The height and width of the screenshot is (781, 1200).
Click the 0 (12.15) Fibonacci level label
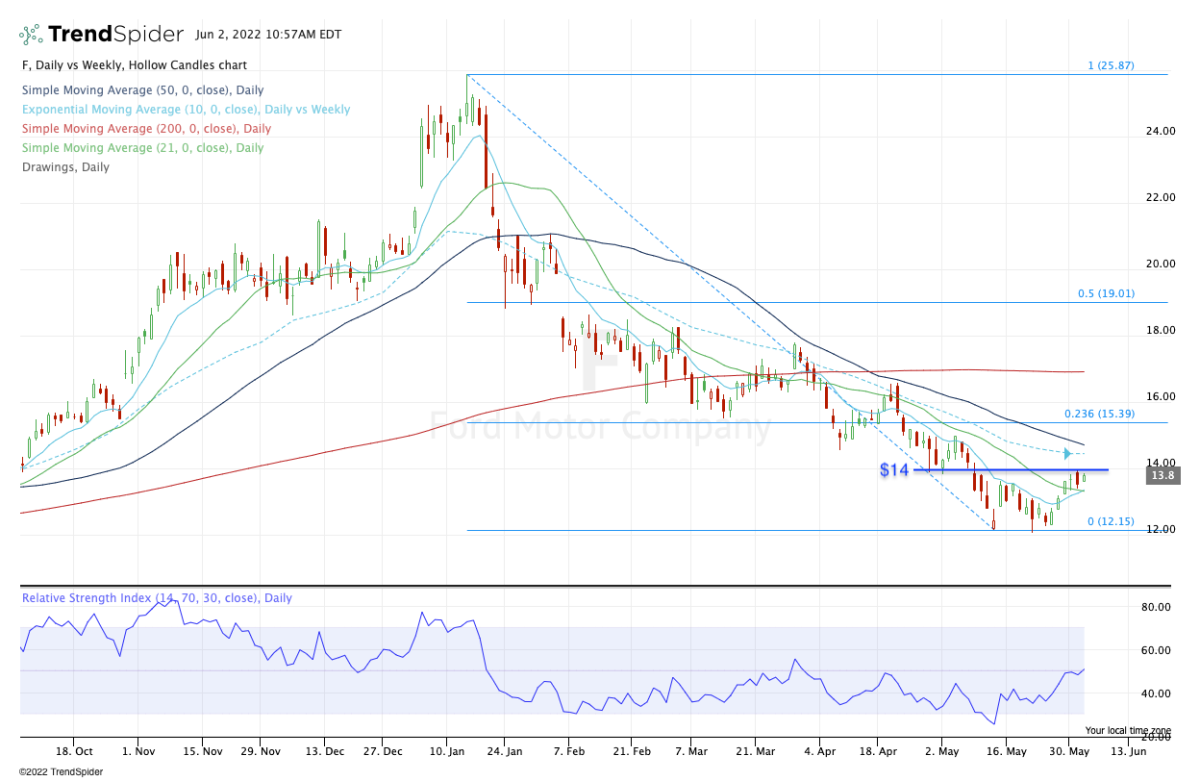(1110, 522)
